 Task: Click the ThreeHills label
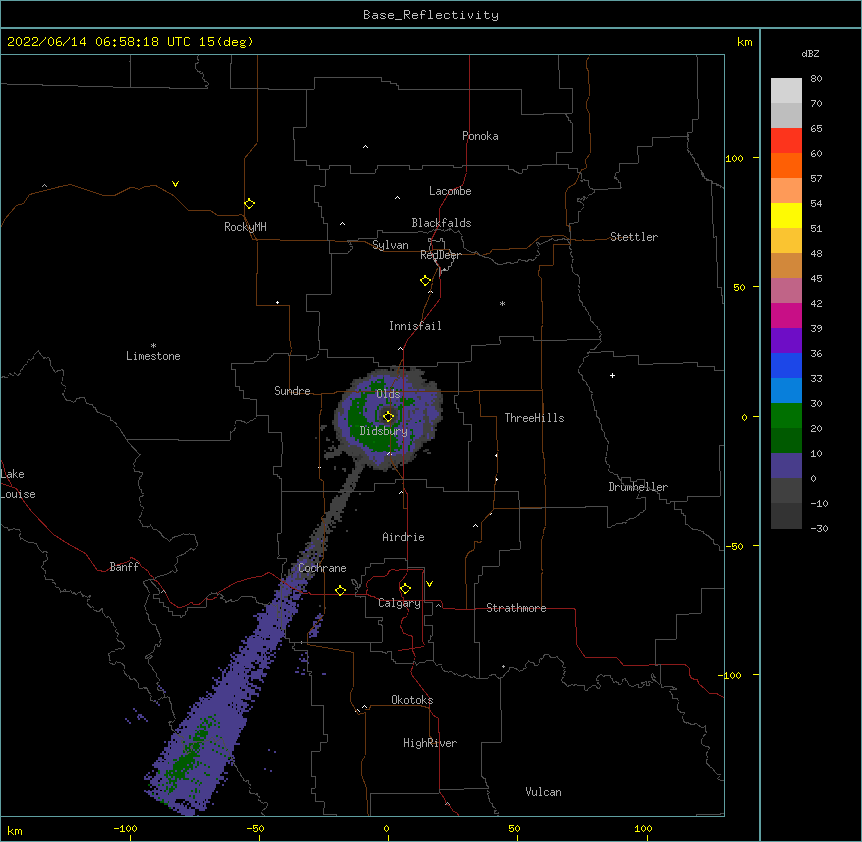coord(534,418)
